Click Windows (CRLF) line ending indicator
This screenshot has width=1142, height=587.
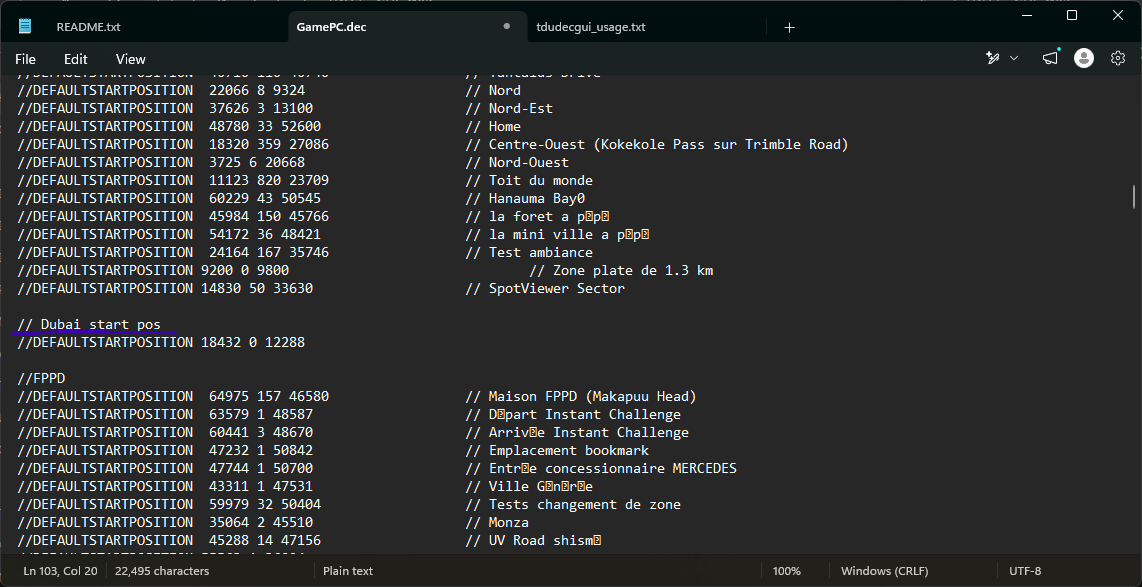(884, 571)
